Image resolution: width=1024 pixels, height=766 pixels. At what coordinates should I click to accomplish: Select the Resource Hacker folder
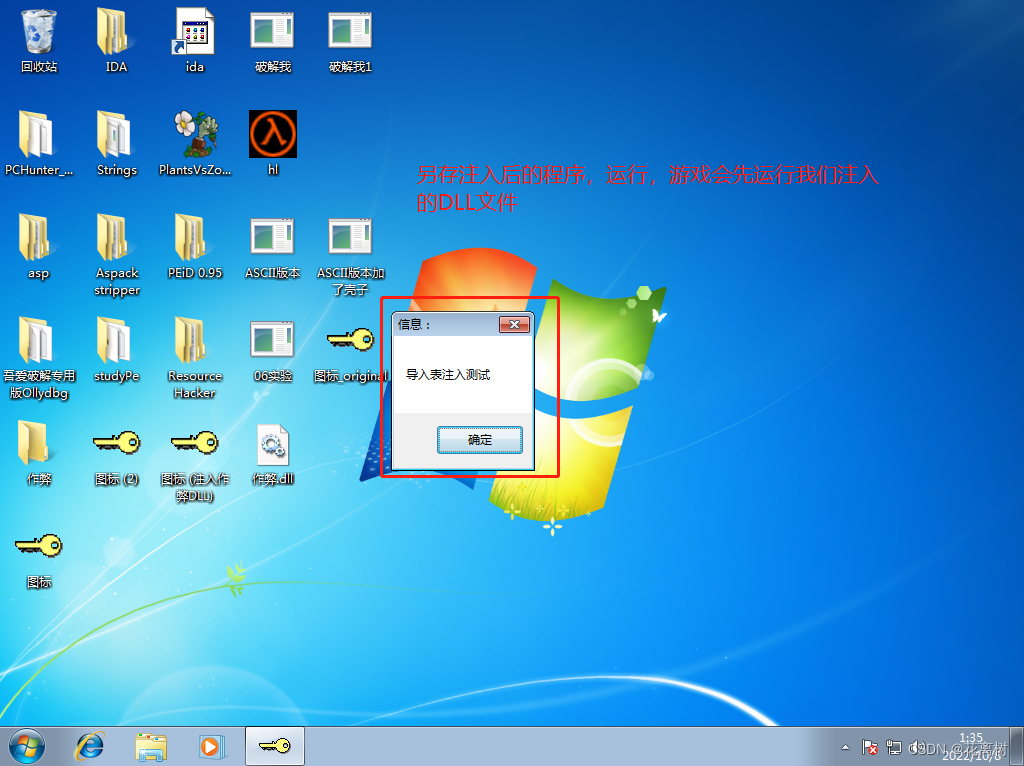[193, 341]
